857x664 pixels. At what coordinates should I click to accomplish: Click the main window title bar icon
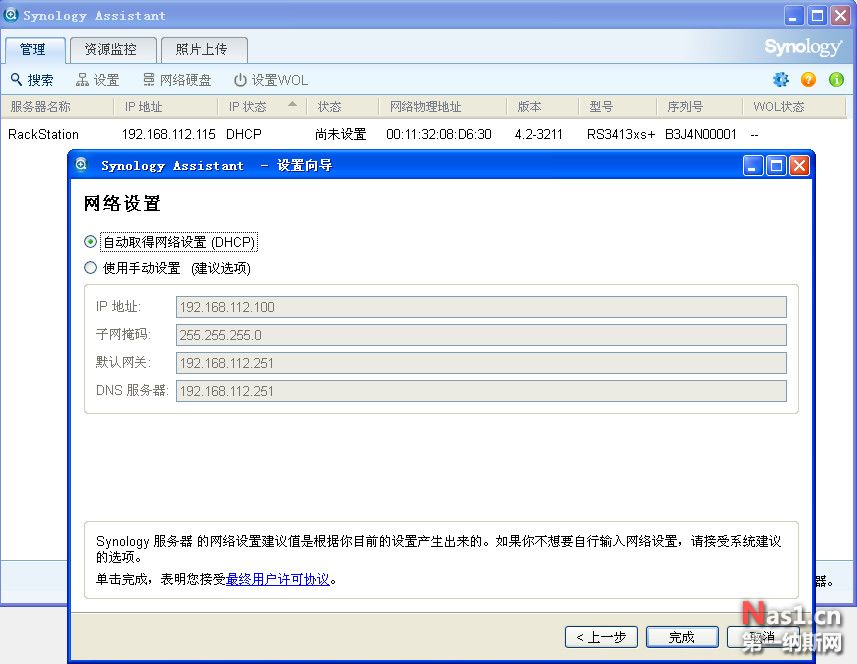[10, 15]
